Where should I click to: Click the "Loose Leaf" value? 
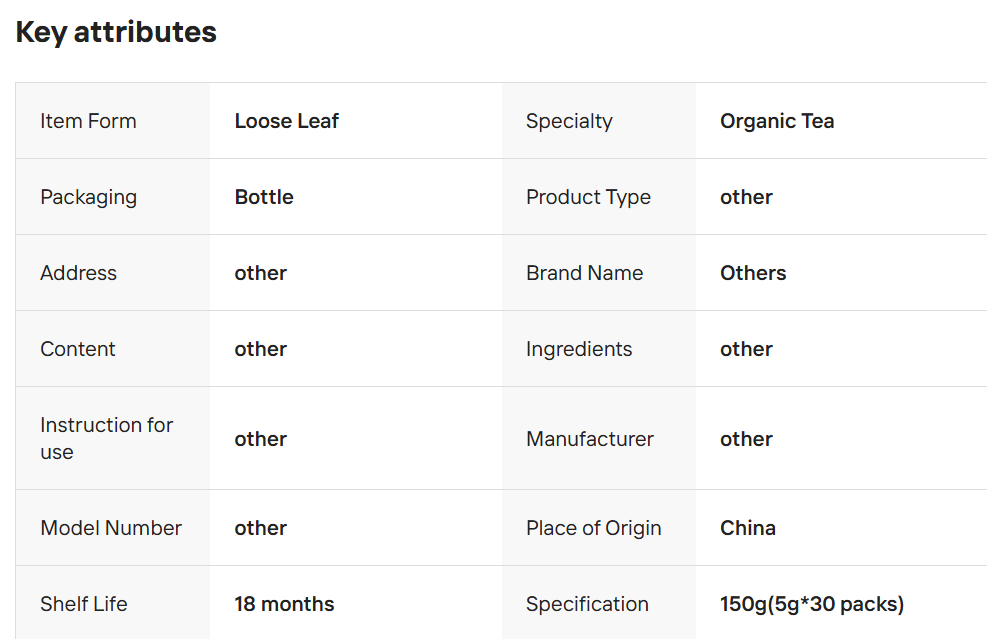pos(287,121)
